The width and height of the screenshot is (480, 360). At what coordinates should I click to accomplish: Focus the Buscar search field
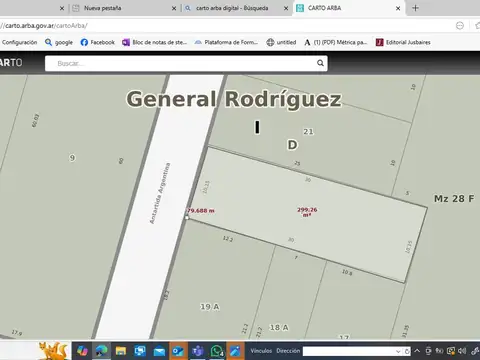pos(186,63)
